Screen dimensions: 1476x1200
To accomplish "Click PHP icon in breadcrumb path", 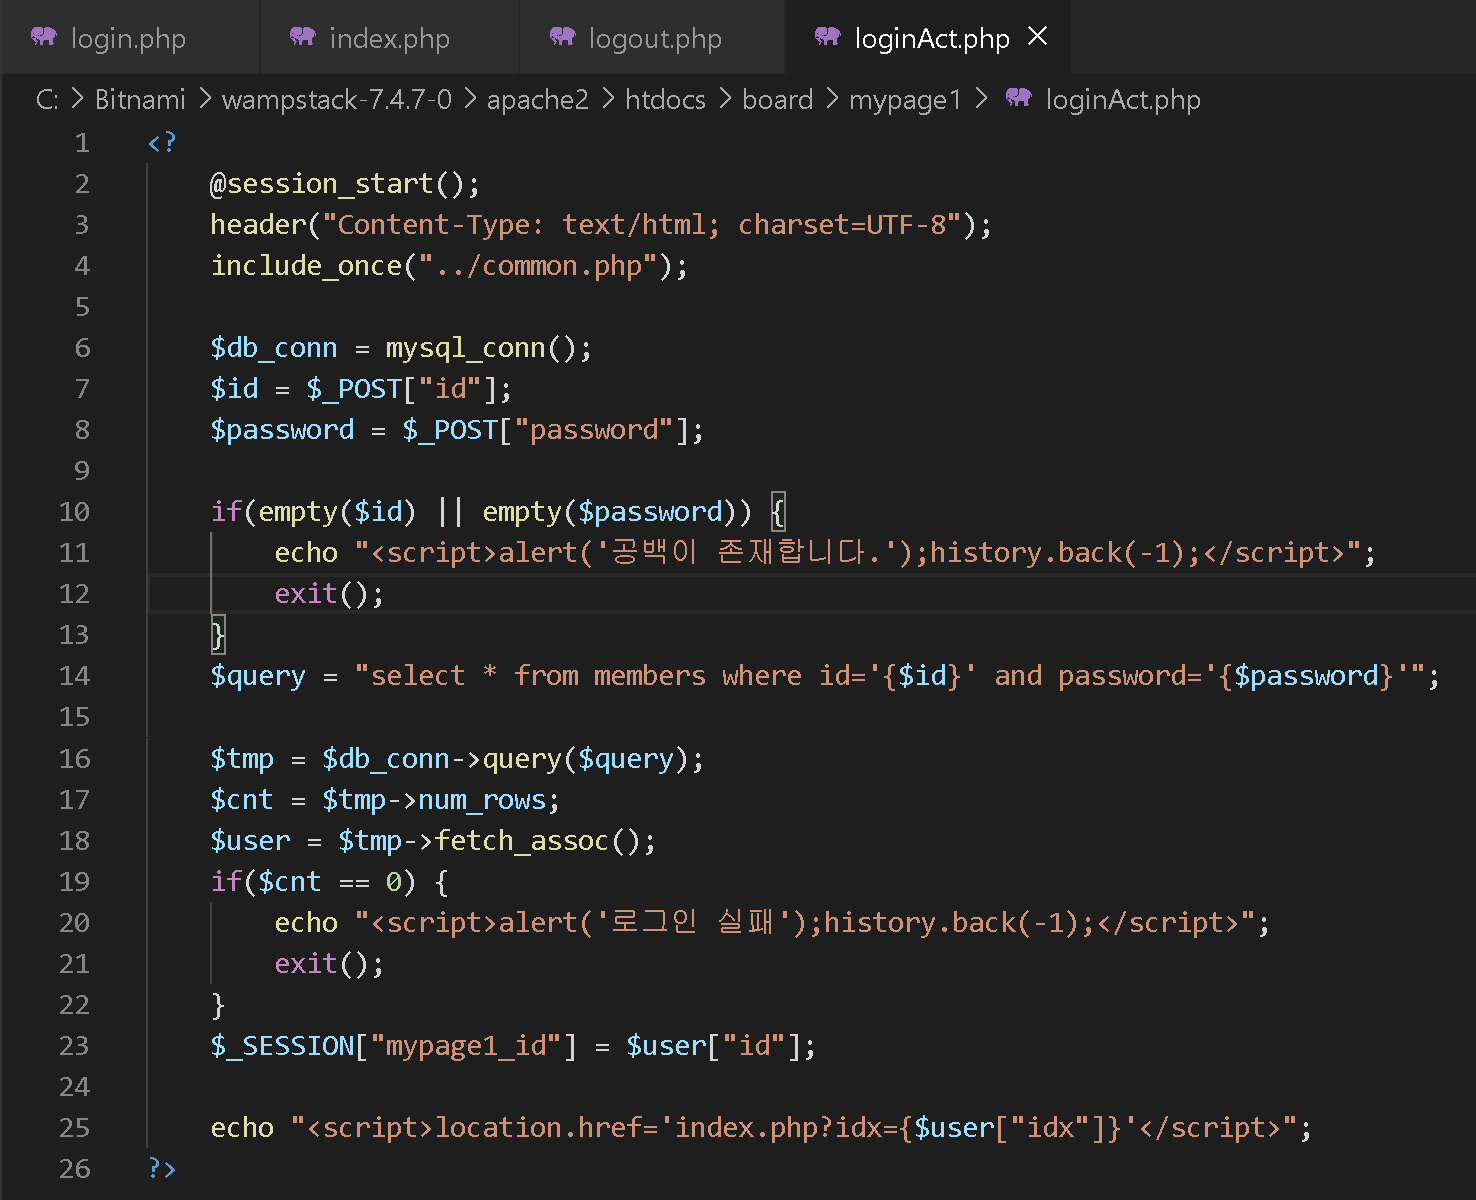I will coord(1019,98).
